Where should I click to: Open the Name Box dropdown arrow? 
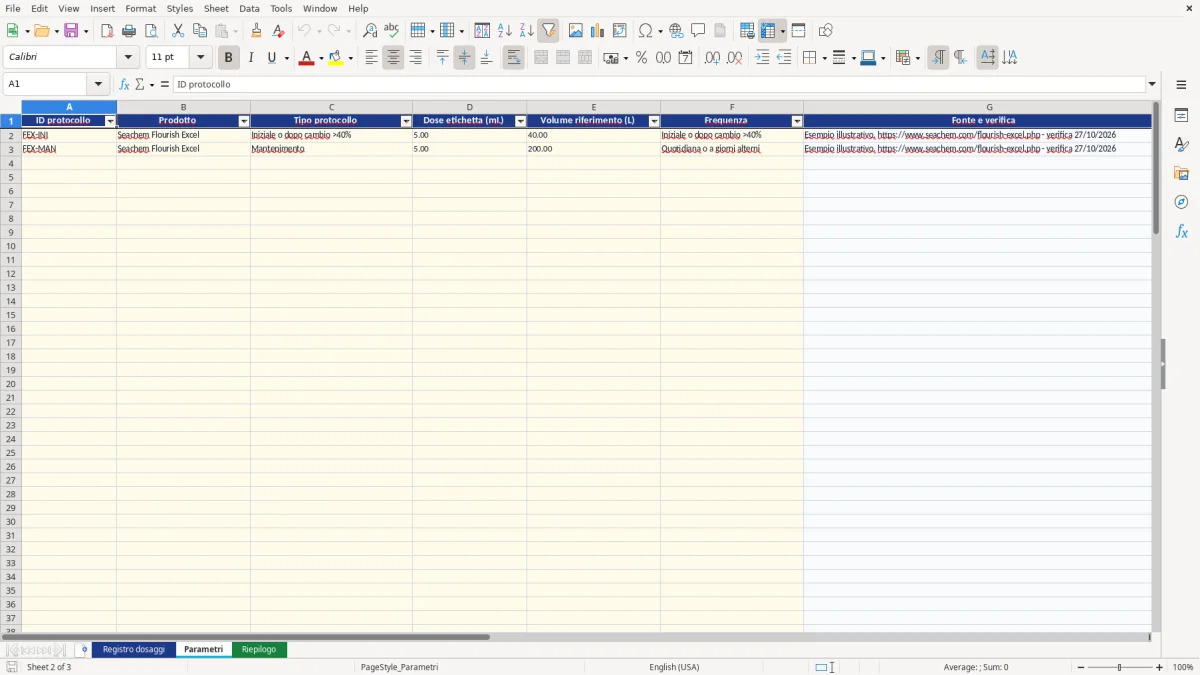pos(98,84)
